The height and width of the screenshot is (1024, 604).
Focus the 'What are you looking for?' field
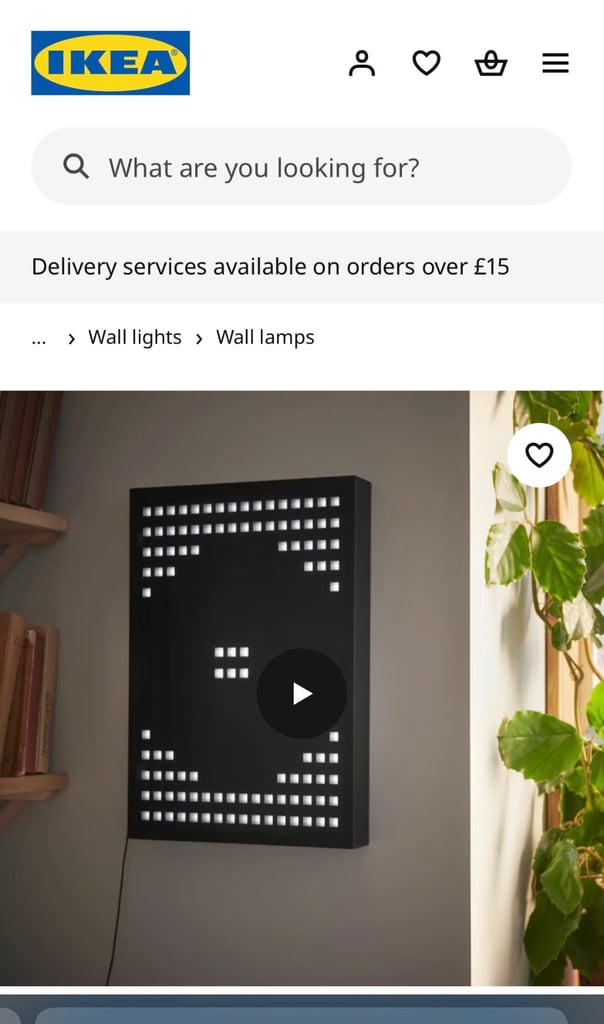[301, 167]
